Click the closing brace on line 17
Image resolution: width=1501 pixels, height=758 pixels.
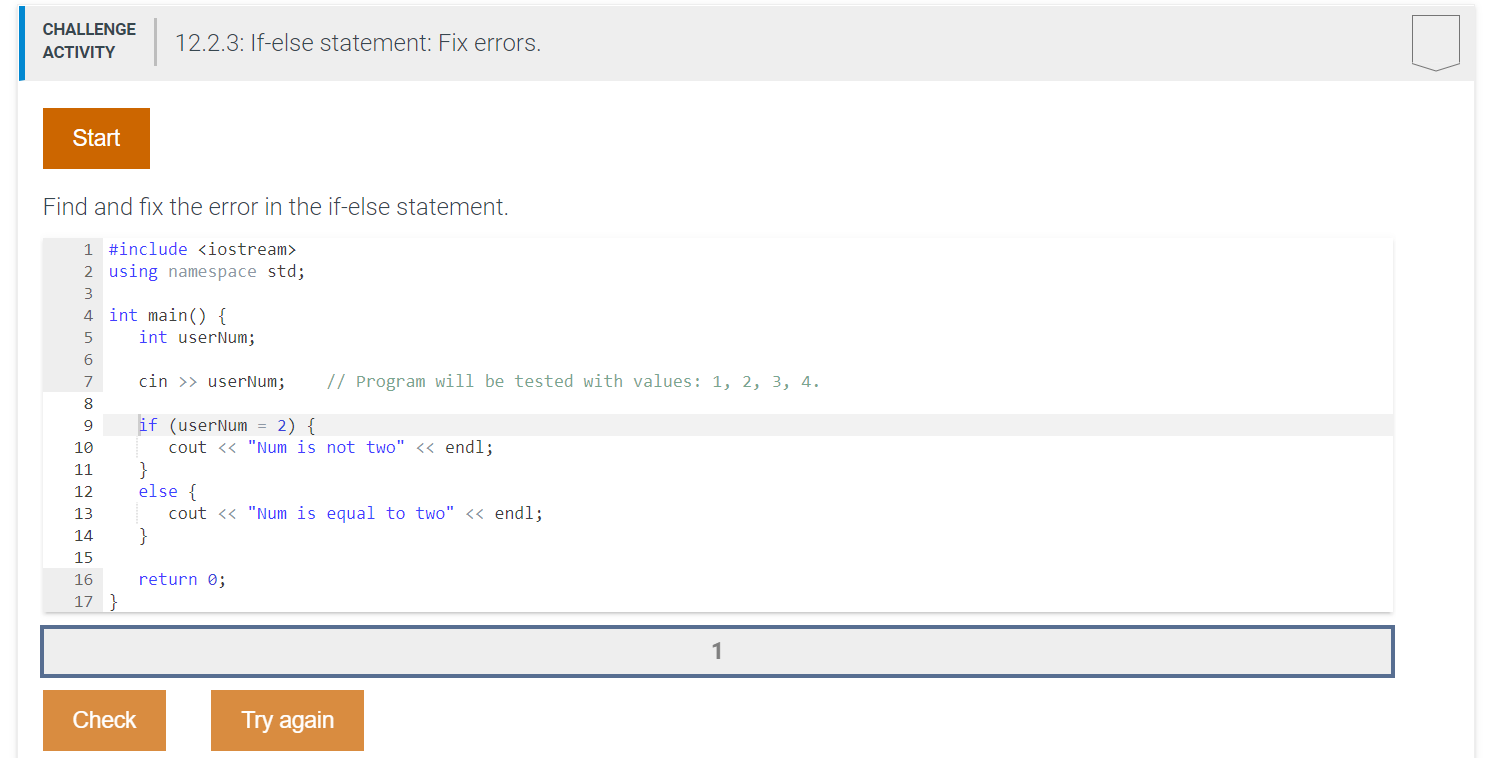pyautogui.click(x=112, y=601)
